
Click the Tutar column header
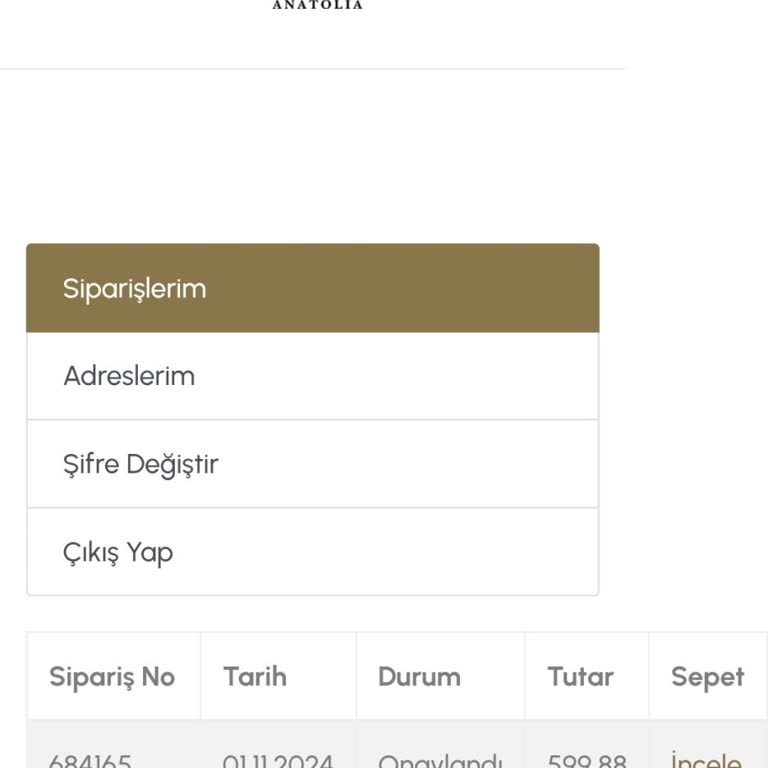click(581, 677)
